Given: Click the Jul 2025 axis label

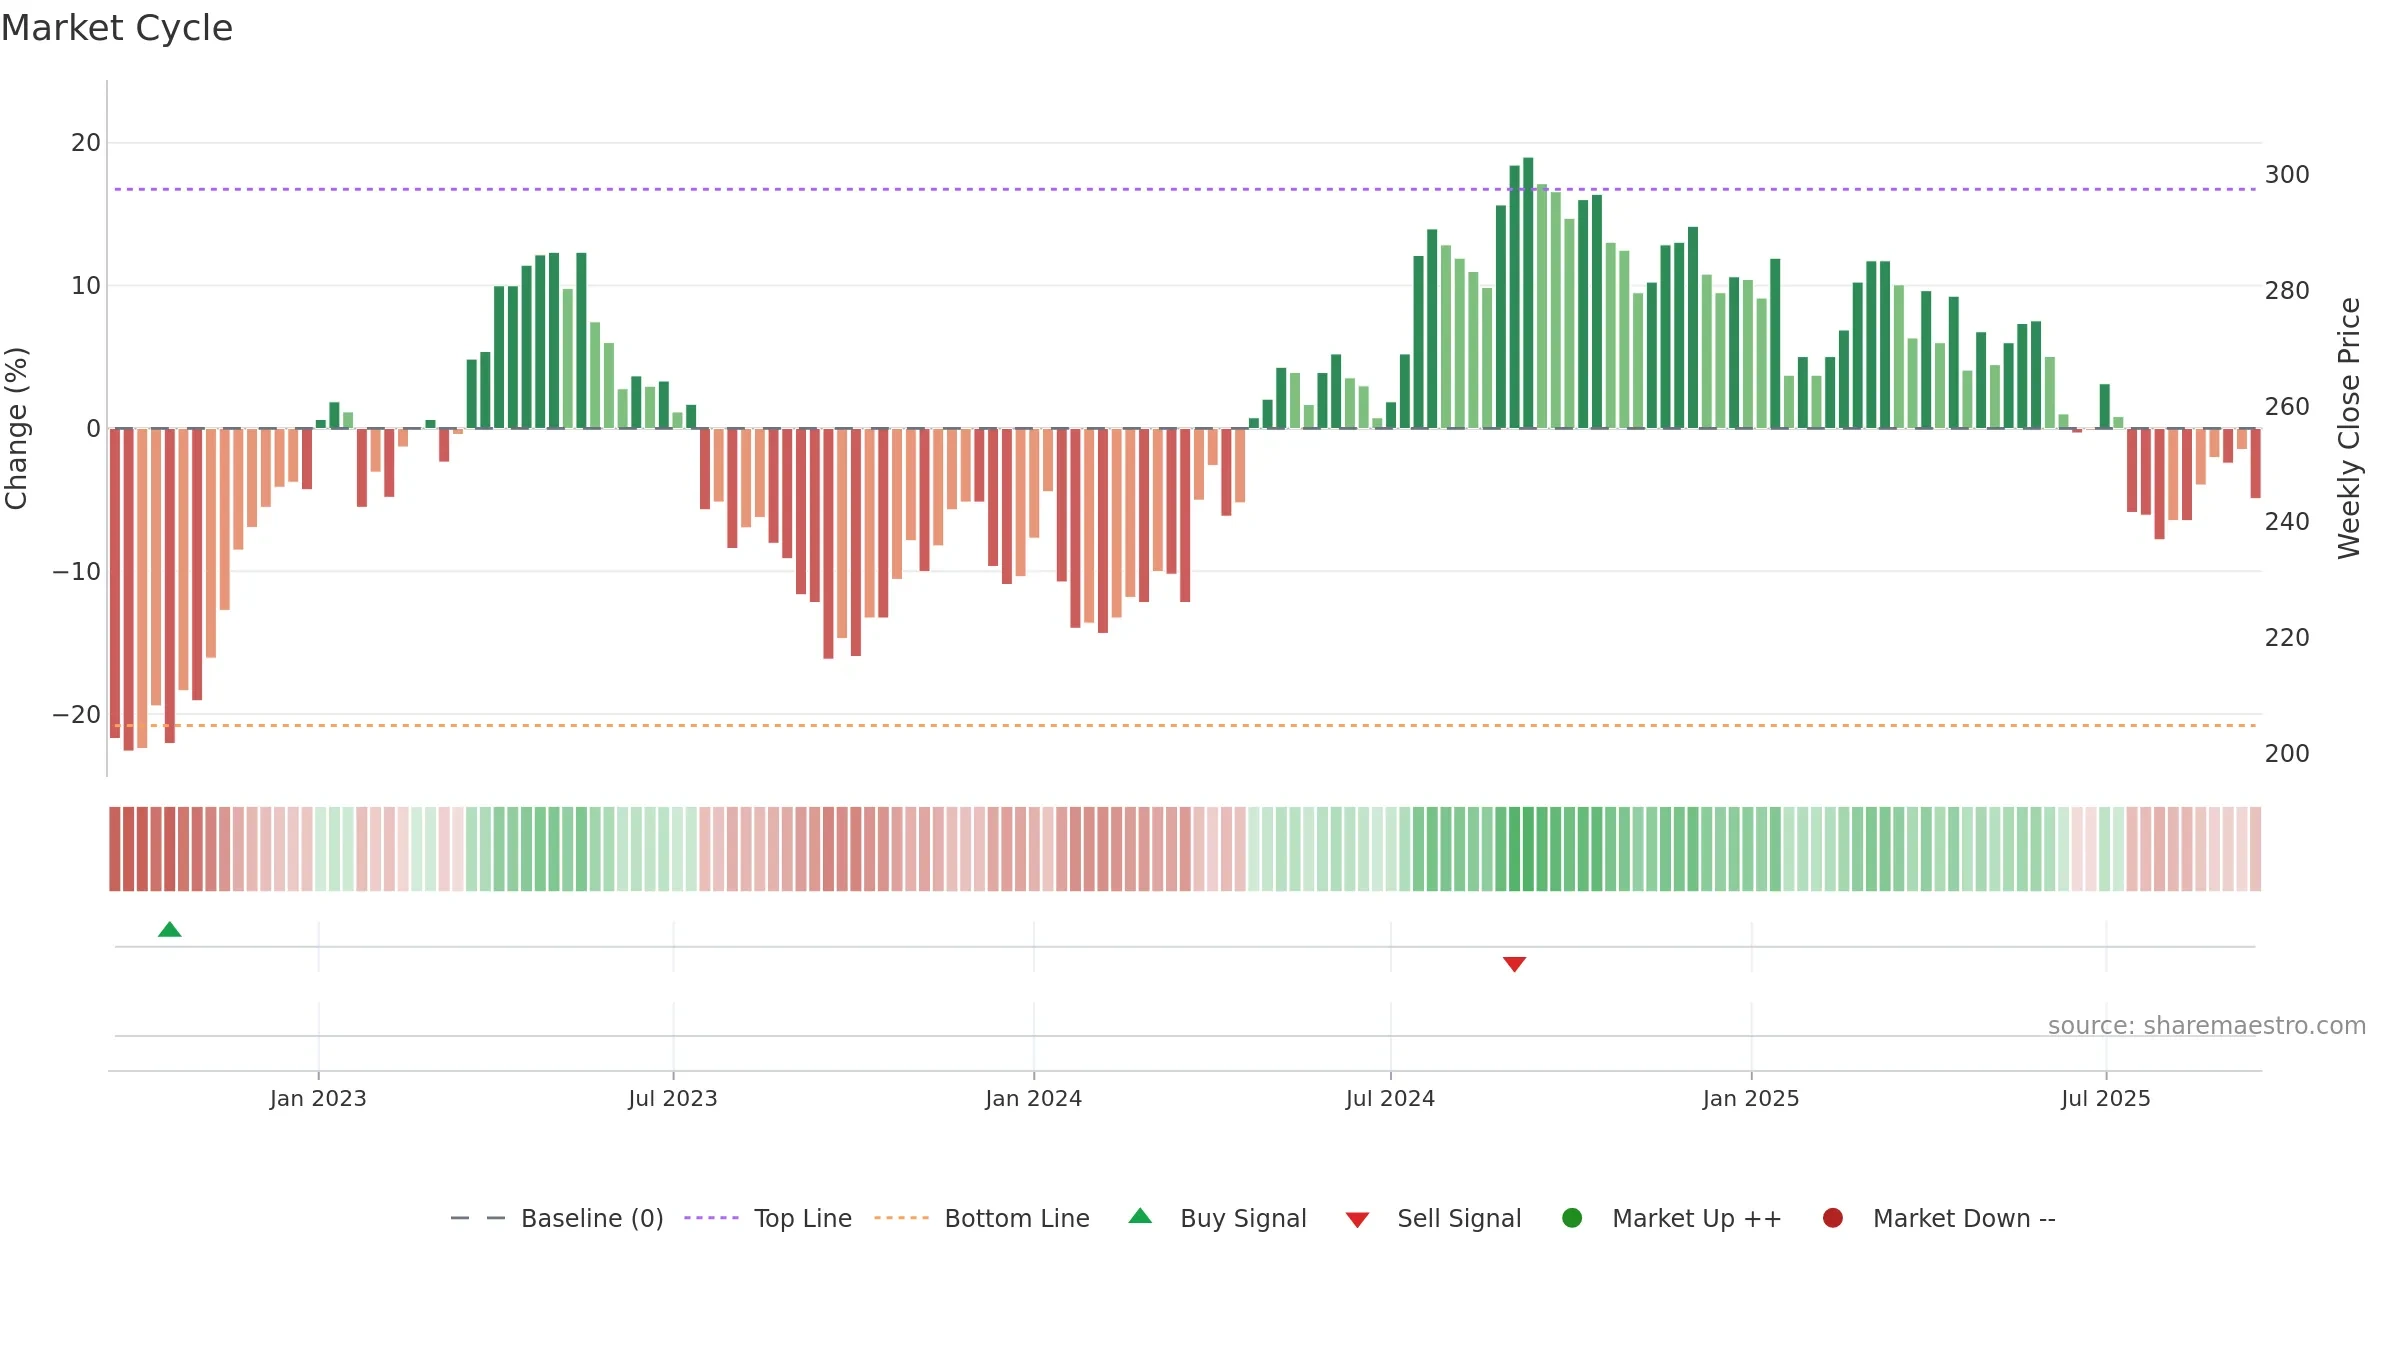Looking at the screenshot, I should coord(2106,1099).
